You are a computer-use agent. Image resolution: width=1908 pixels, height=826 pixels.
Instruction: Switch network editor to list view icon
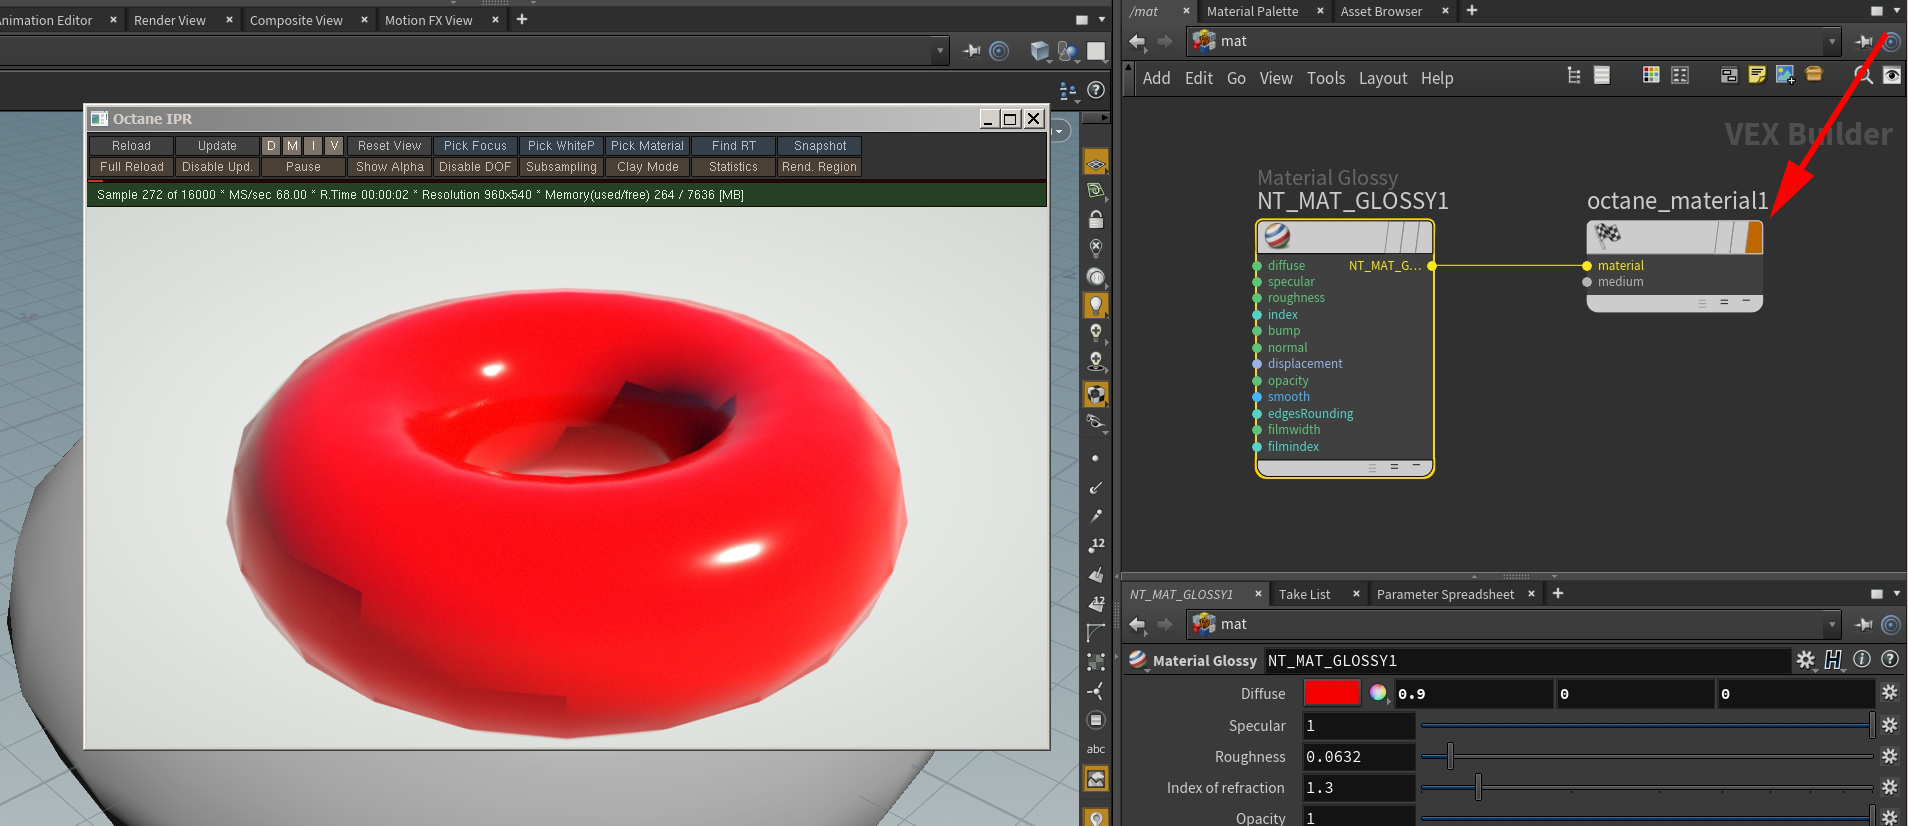[x=1602, y=75]
